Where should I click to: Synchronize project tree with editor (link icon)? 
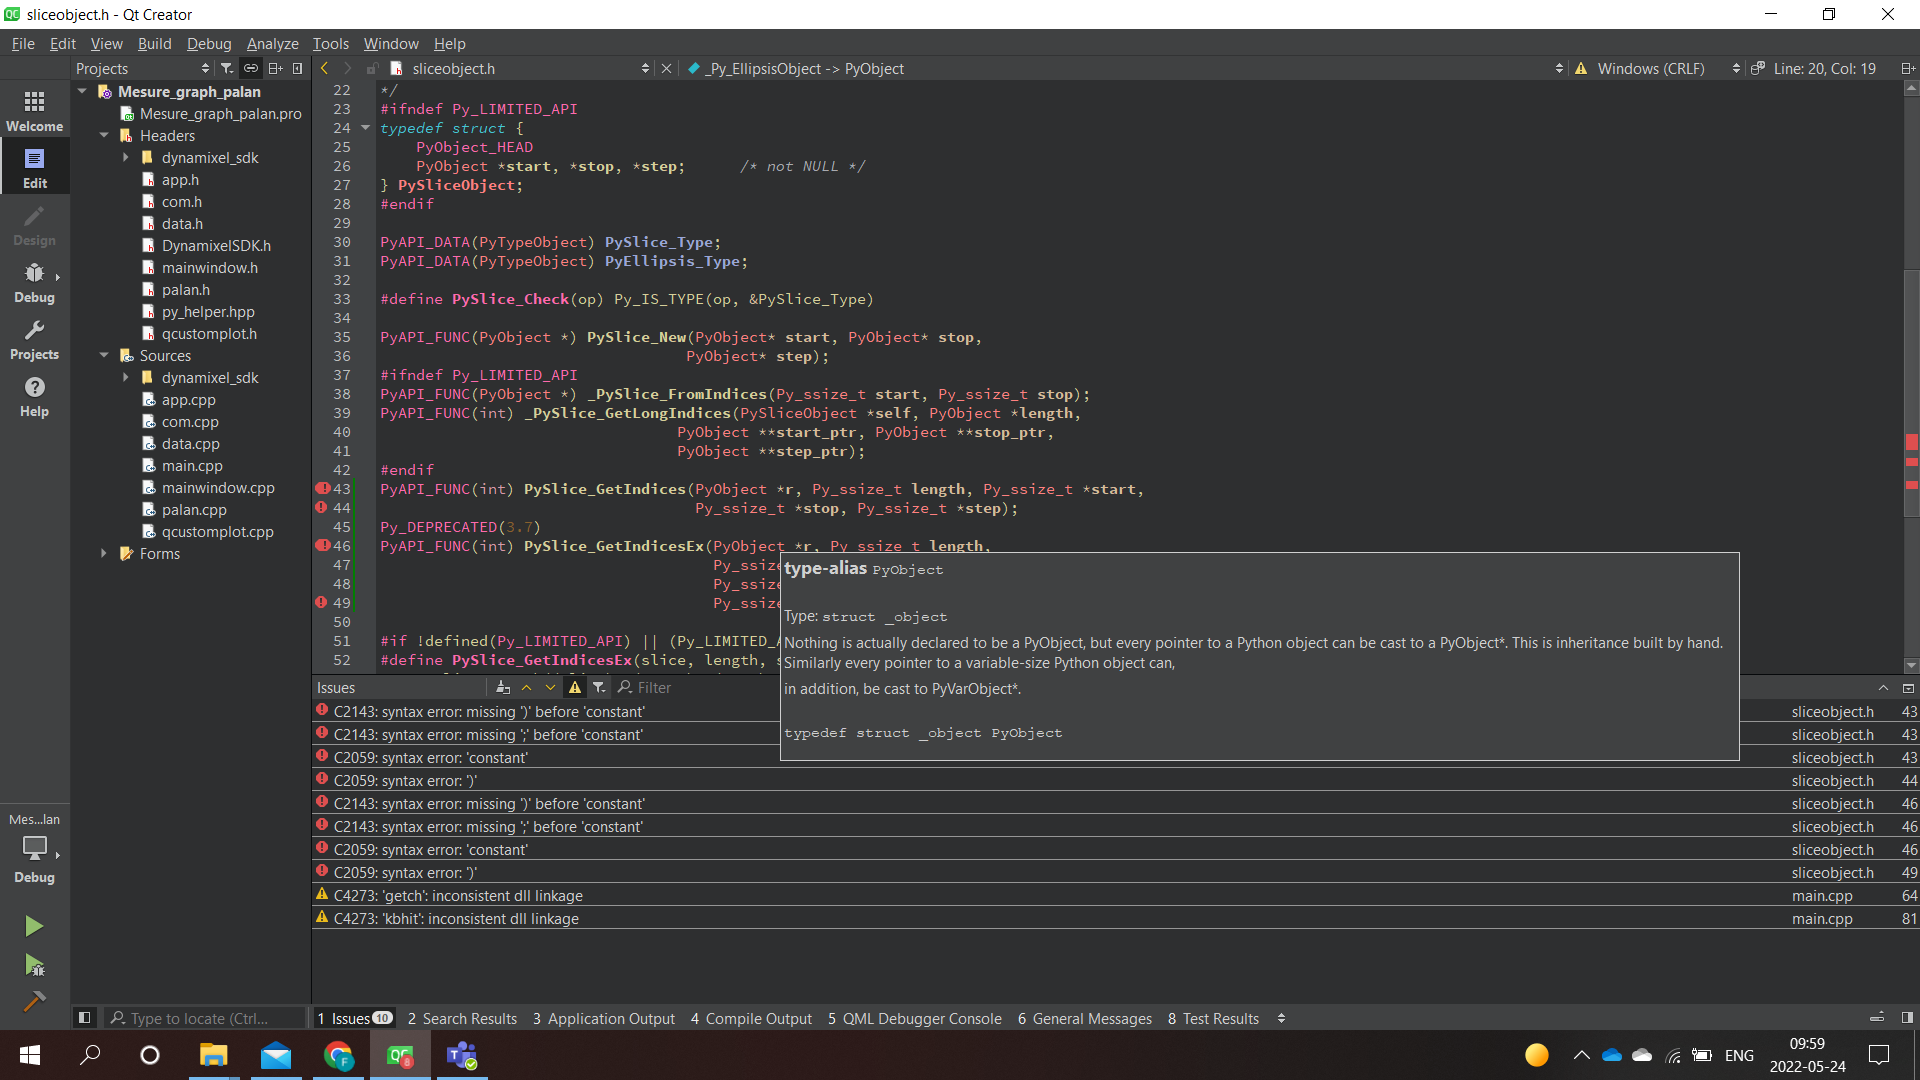coord(251,68)
